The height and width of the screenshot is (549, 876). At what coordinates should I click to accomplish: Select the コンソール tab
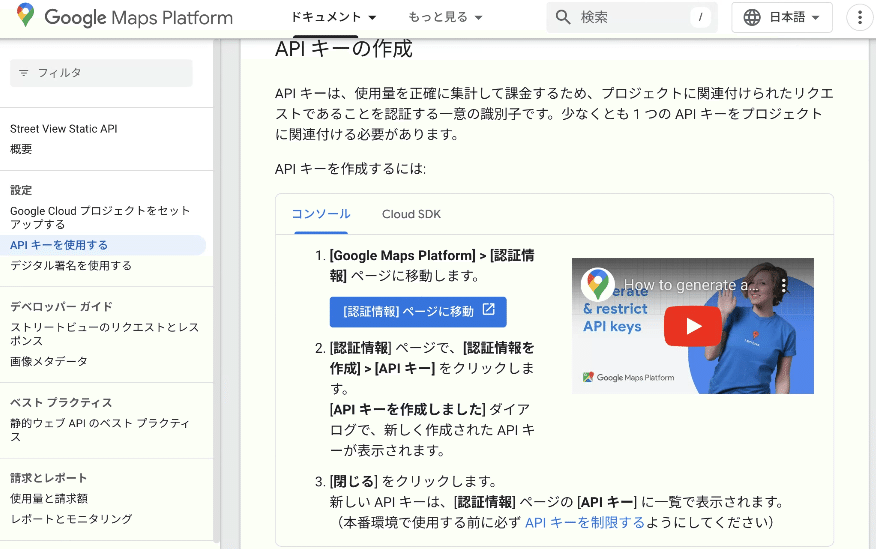pos(321,214)
